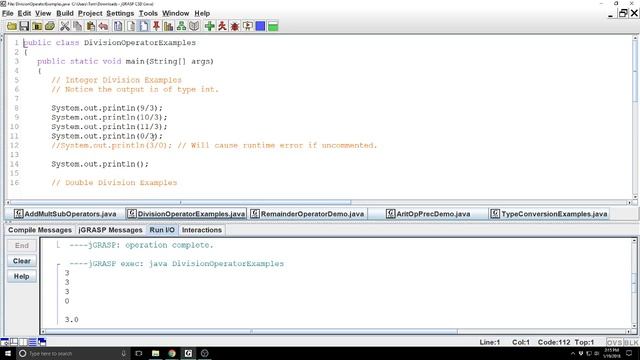Click the editor vertical scrollbar thumb
Screen dimensions: 640x360
(635, 71)
